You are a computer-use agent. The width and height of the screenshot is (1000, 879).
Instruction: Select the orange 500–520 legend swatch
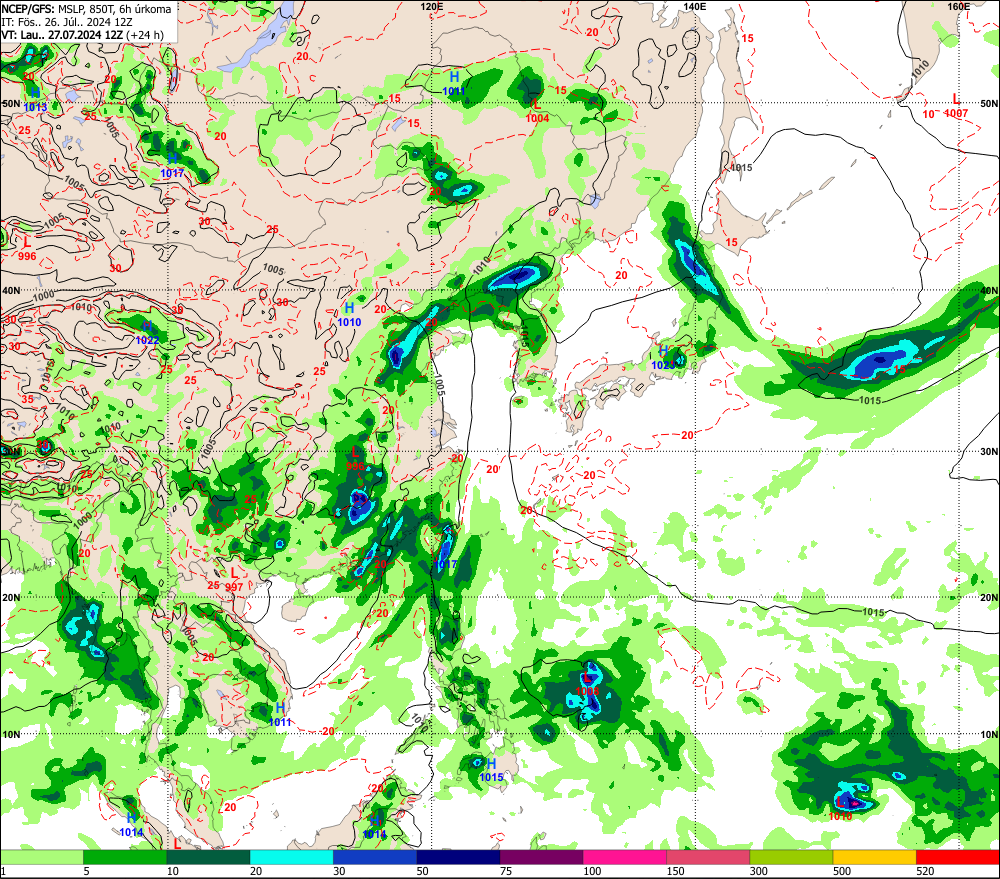(x=874, y=857)
